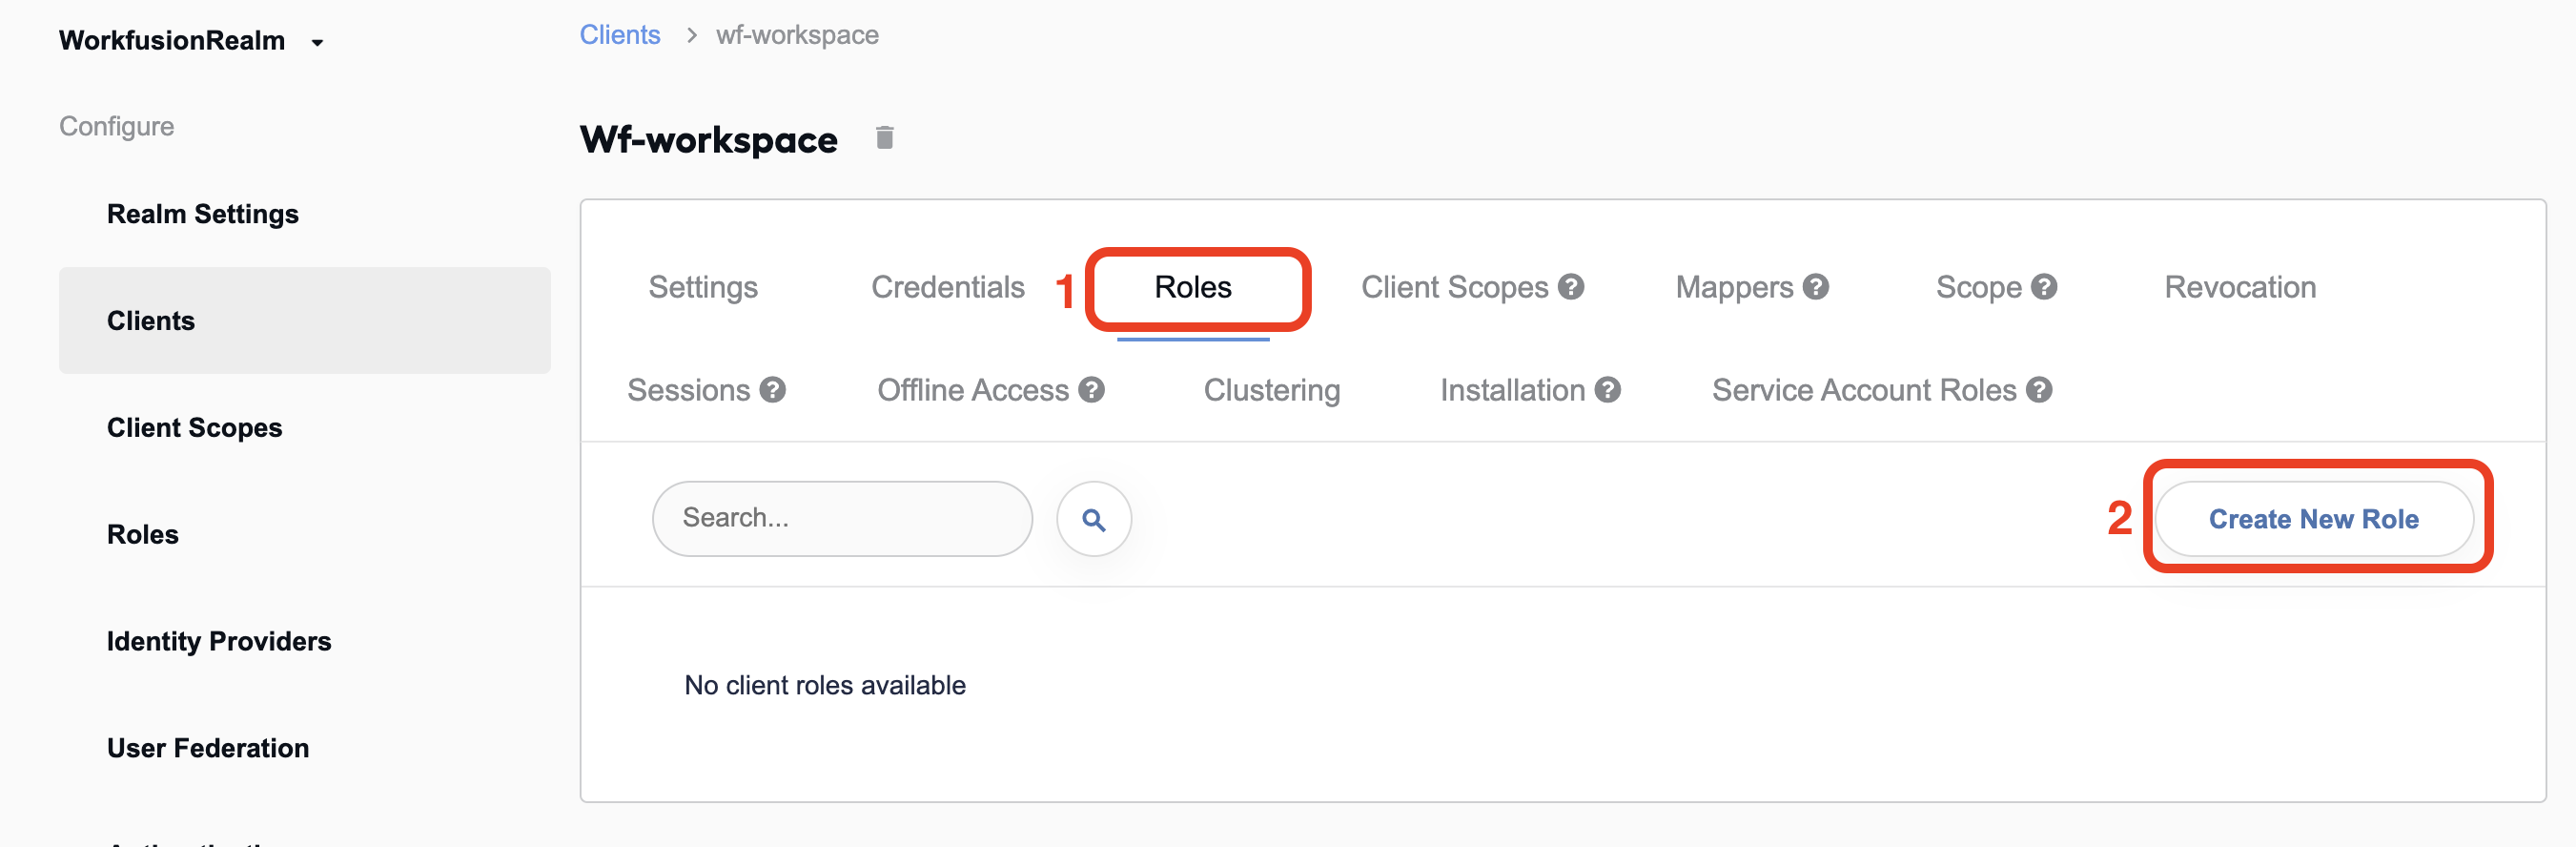2576x847 pixels.
Task: Open the Offline Access tab
Action: (972, 390)
